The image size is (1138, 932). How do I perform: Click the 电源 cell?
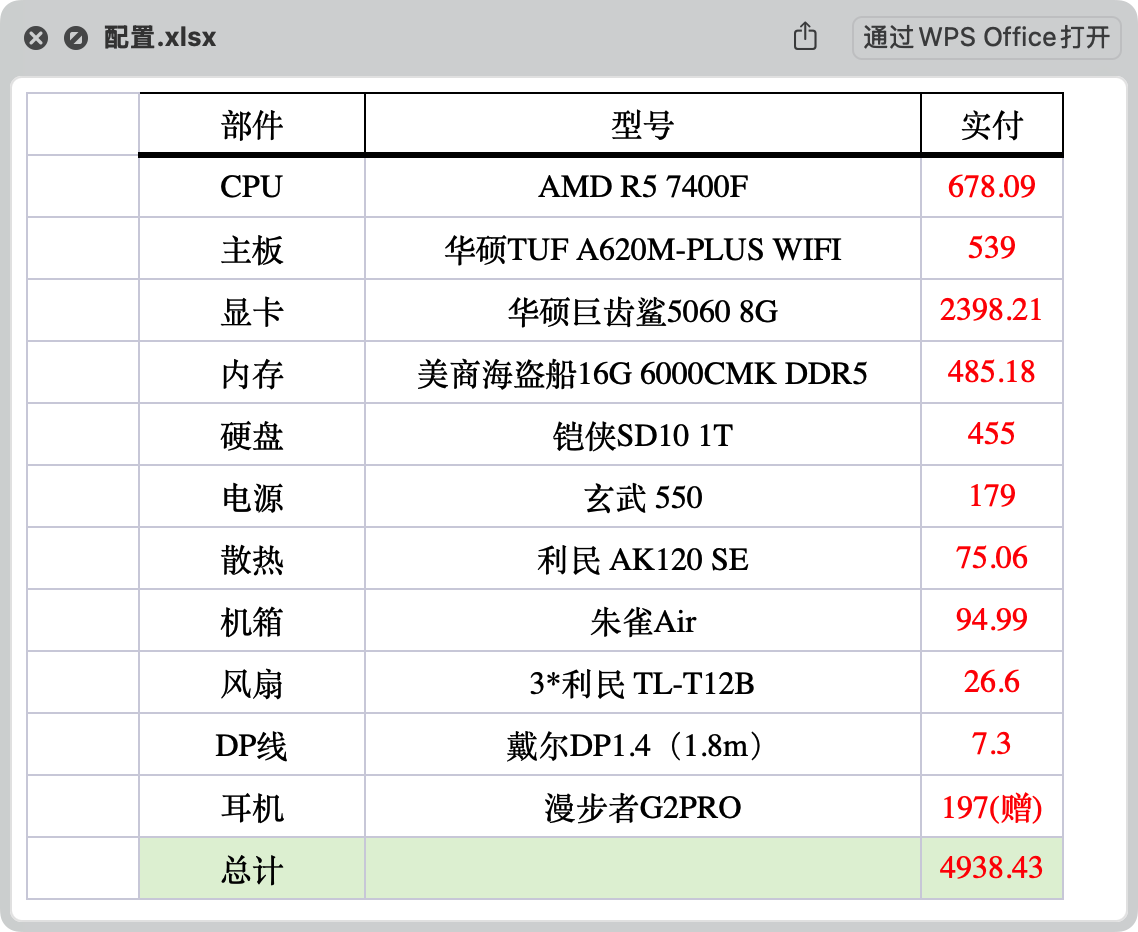[252, 496]
